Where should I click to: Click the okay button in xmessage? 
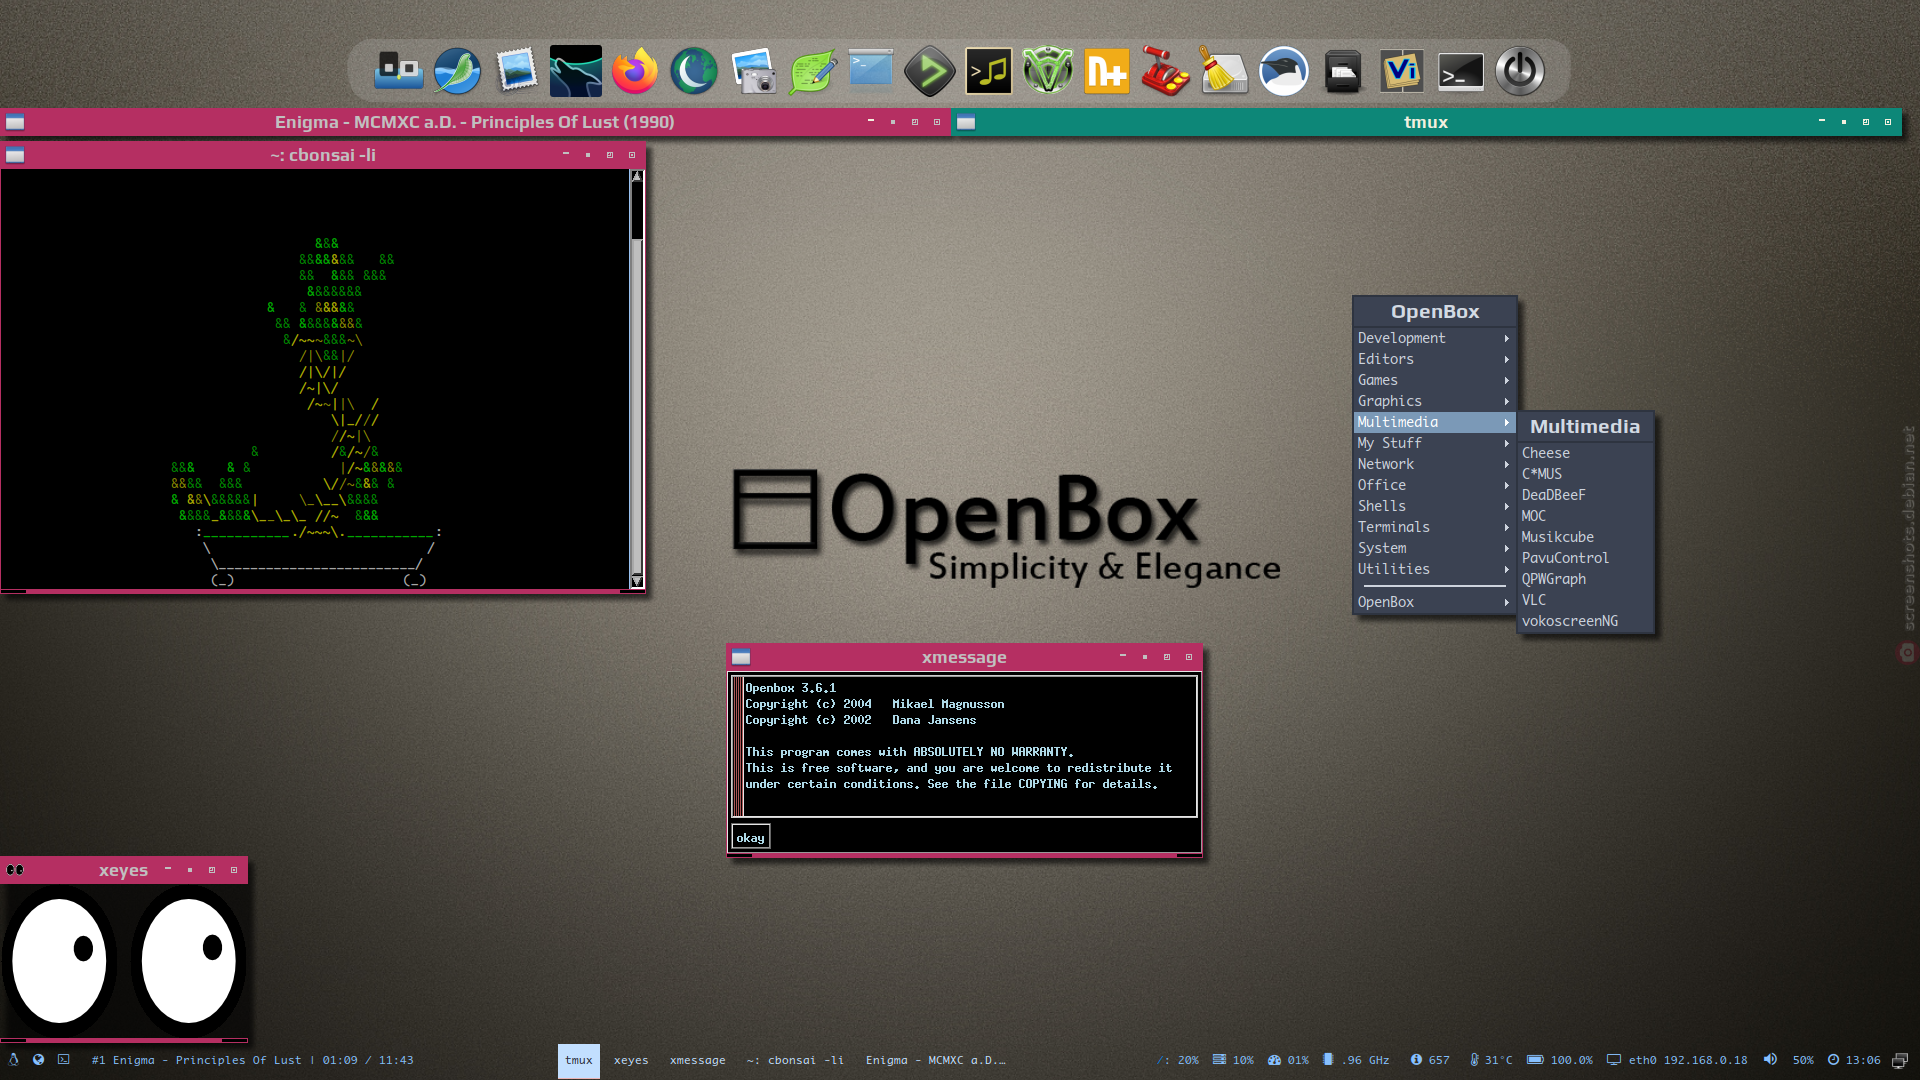(x=750, y=838)
